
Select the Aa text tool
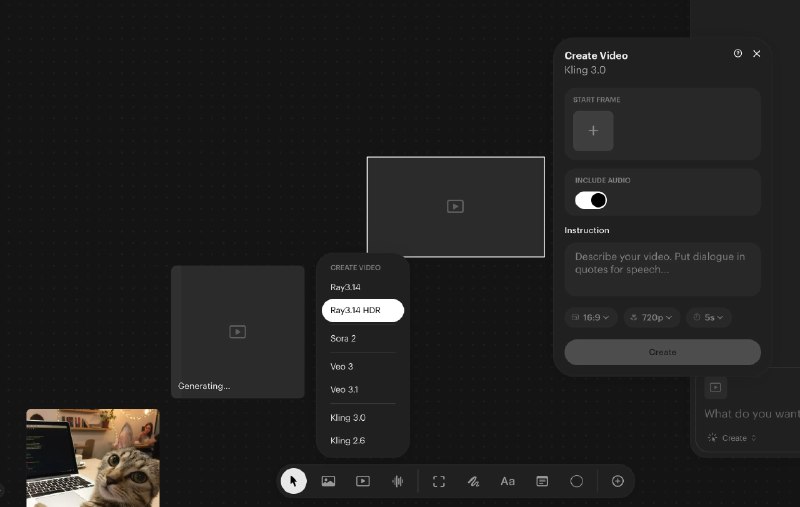tap(507, 481)
